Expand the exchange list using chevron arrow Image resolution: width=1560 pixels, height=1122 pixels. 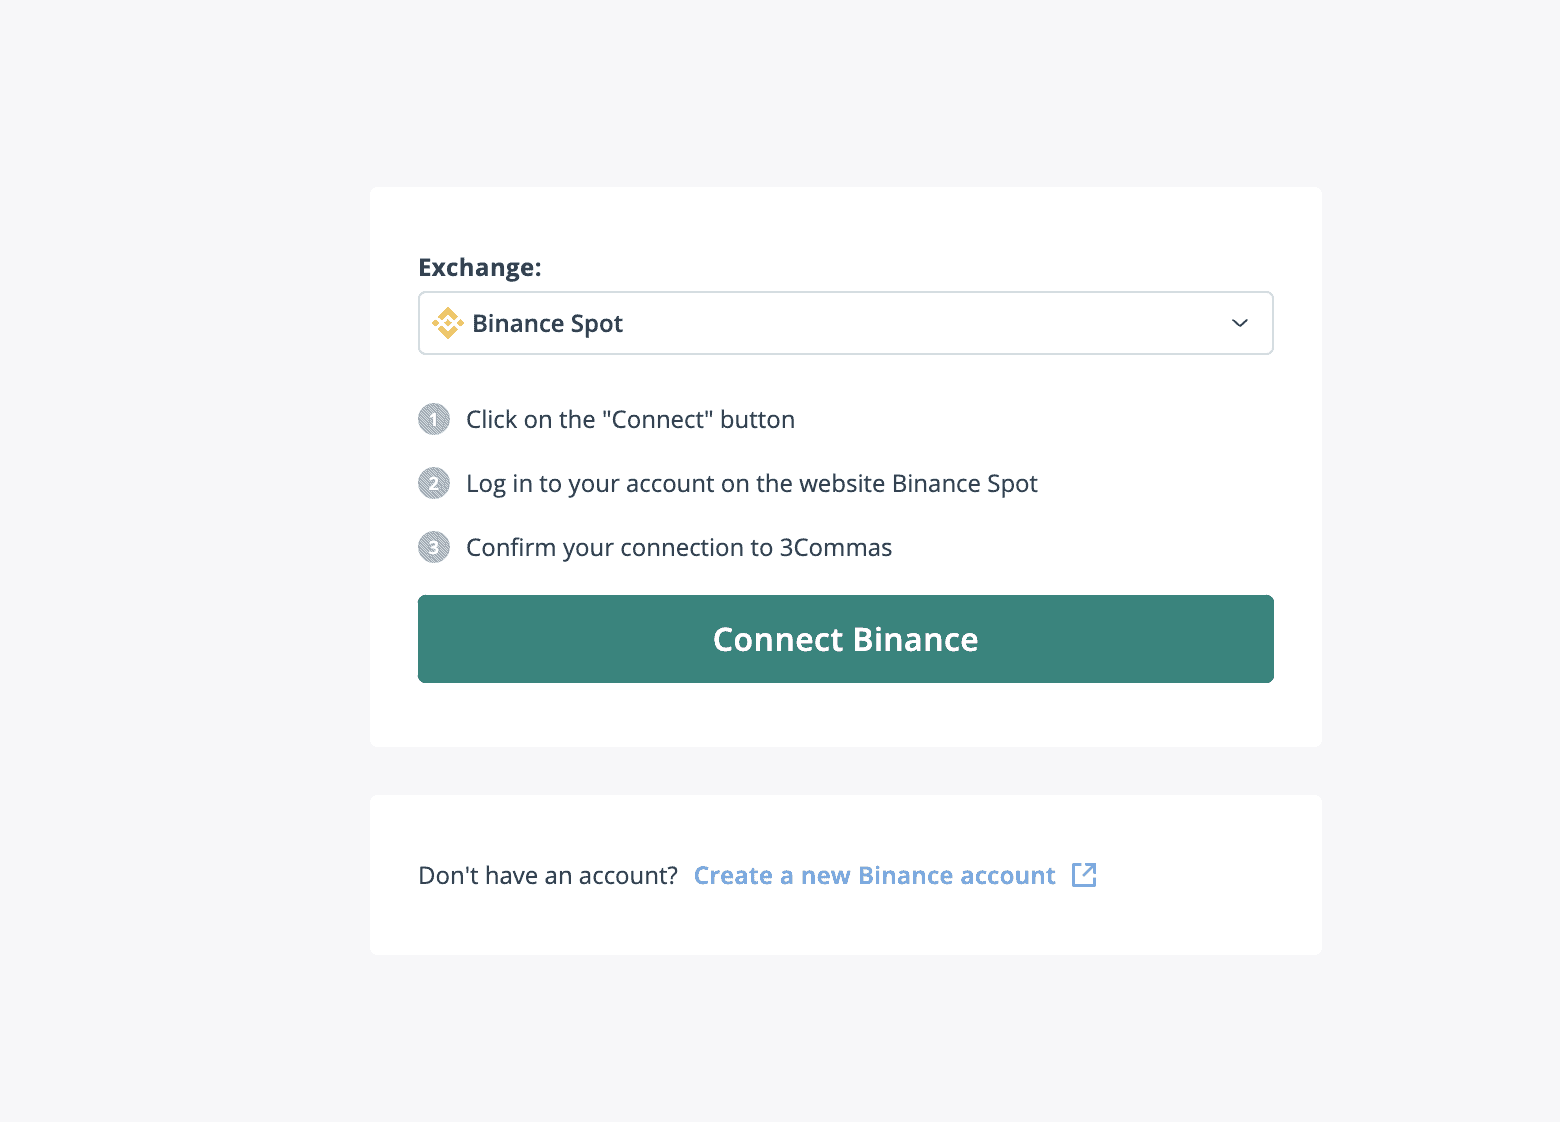(1240, 323)
